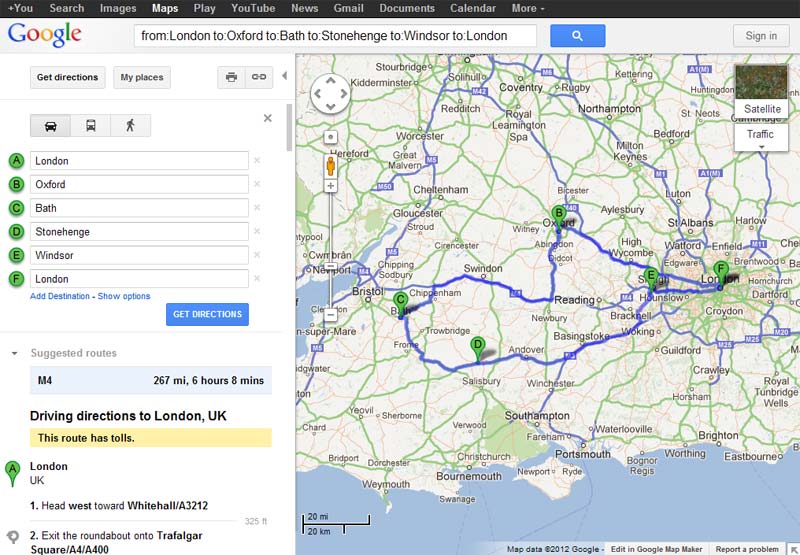Screen dimensions: 800x555
Task: Open Gmail from the top bar
Action: (348, 8)
